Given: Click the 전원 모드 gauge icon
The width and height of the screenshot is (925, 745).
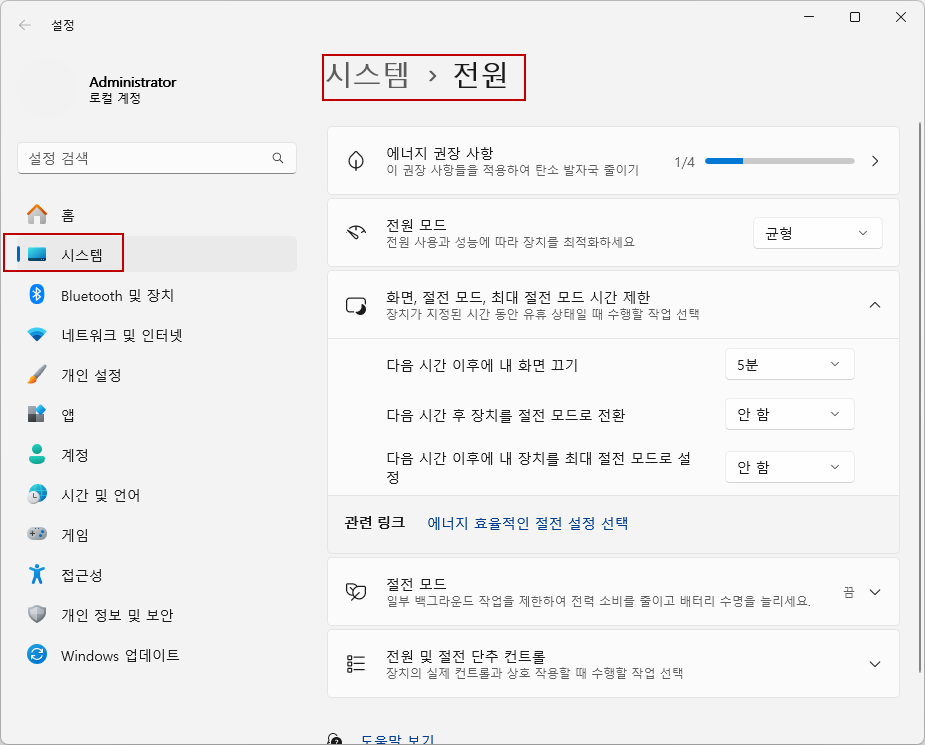Looking at the screenshot, I should (356, 232).
